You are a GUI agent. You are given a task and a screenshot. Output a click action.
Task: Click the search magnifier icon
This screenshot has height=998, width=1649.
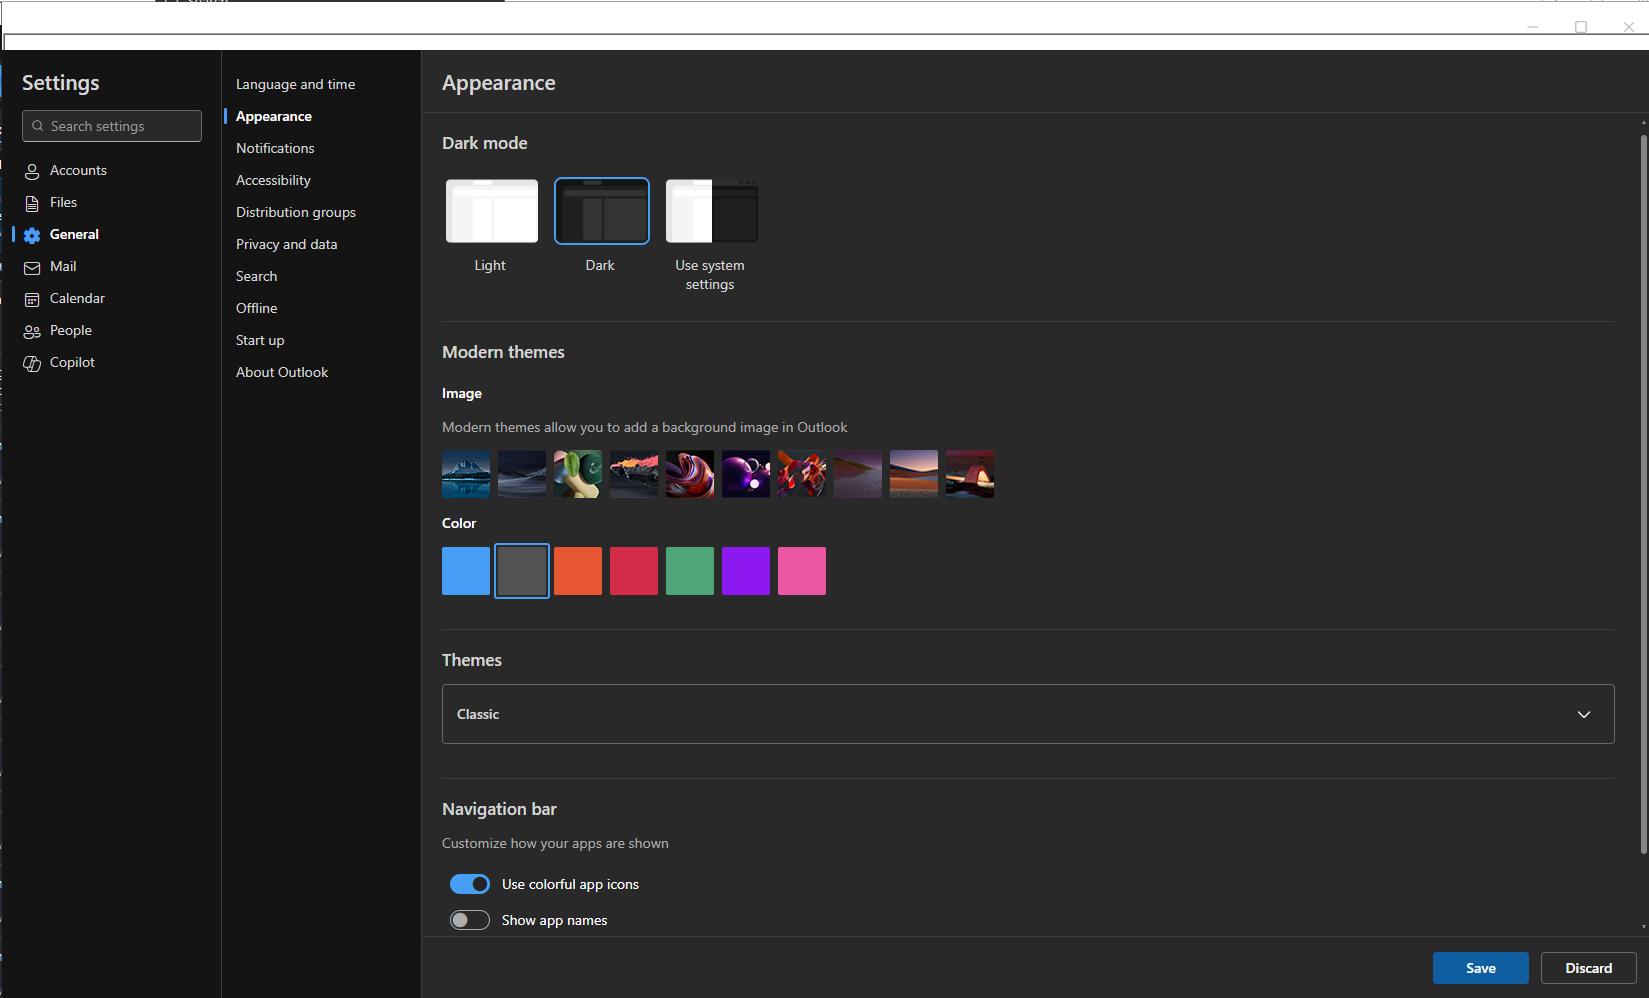[38, 126]
